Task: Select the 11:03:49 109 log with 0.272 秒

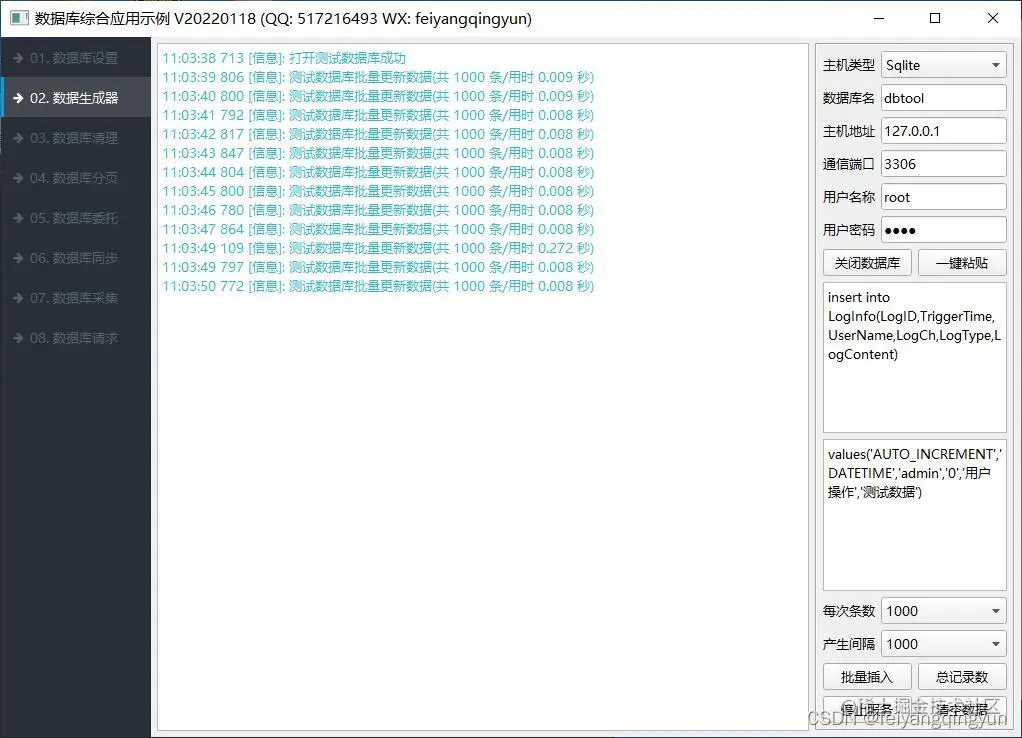Action: (x=378, y=248)
